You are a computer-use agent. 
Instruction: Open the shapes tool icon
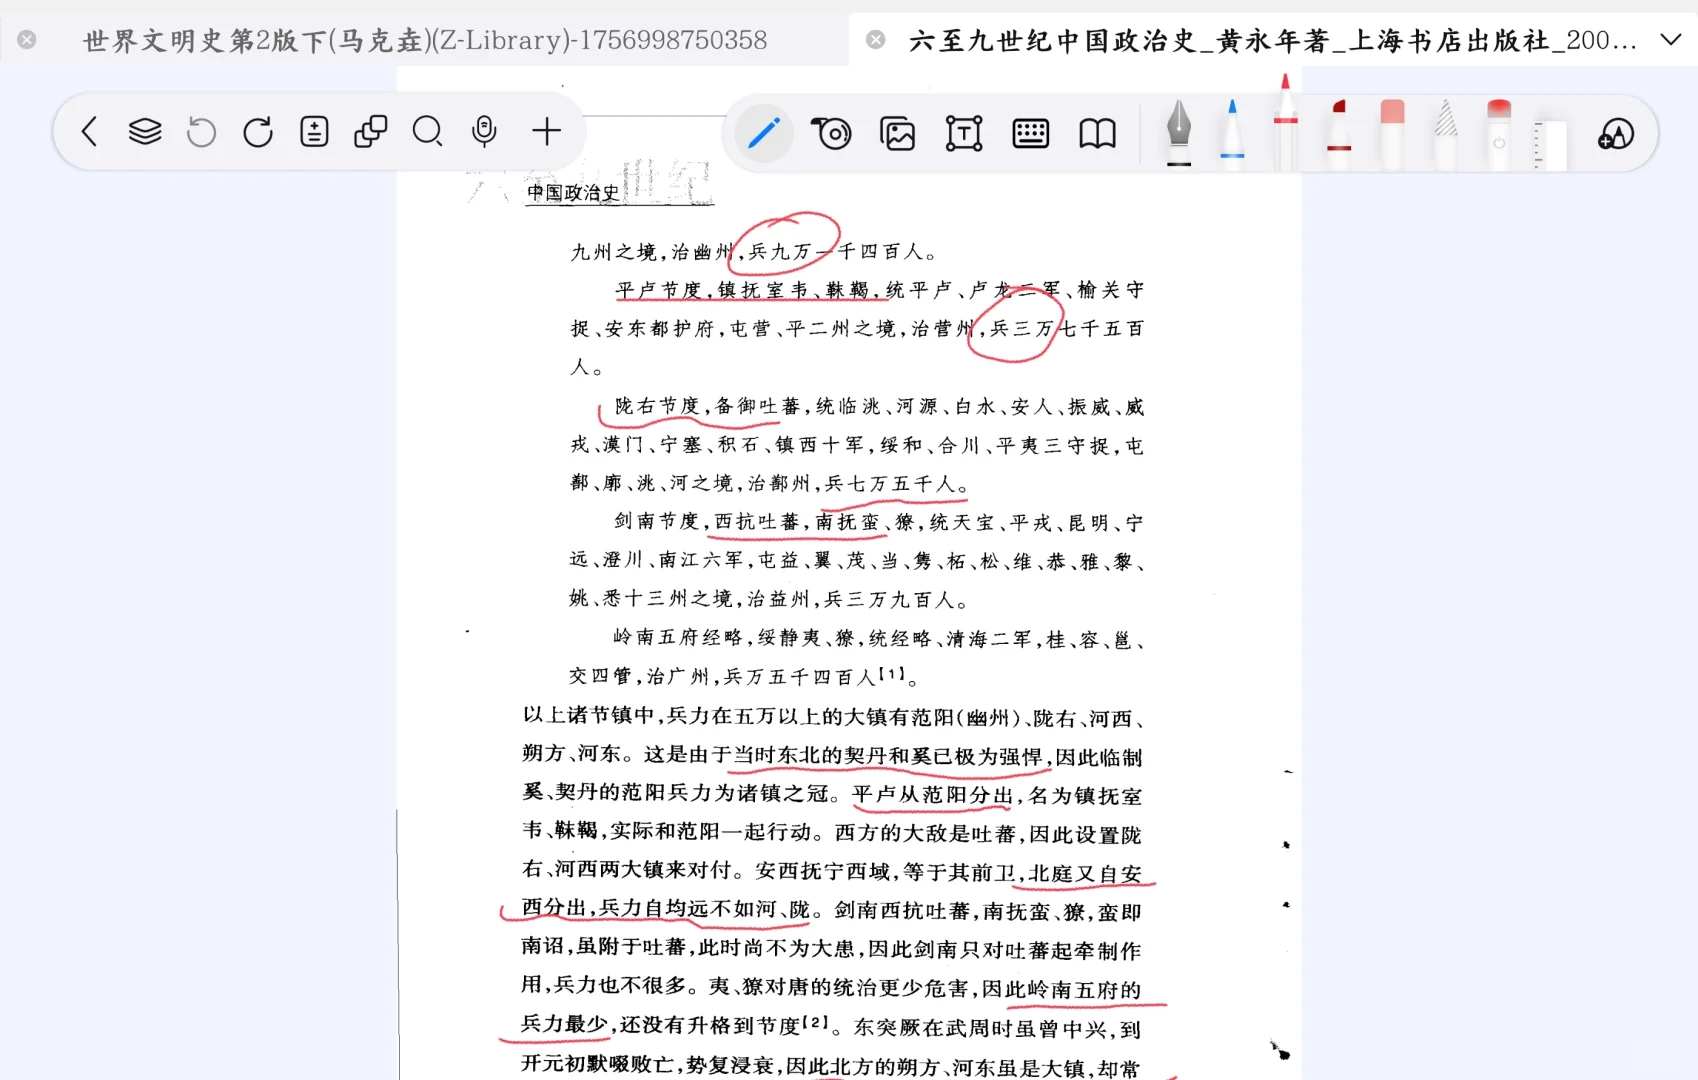coord(1616,133)
